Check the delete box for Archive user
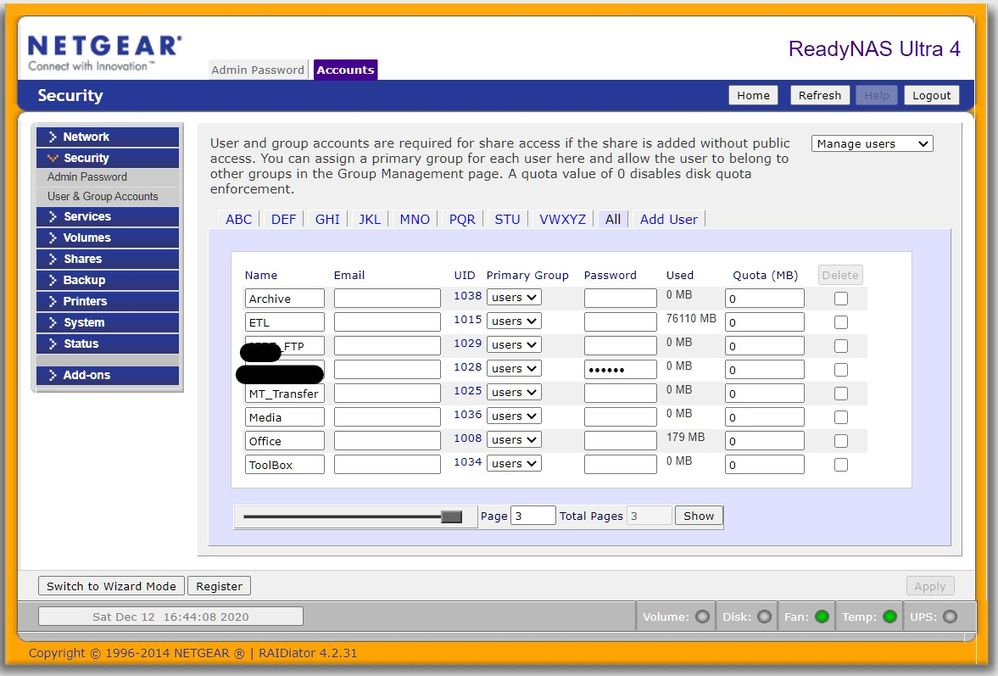Image resolution: width=998 pixels, height=676 pixels. [x=841, y=298]
